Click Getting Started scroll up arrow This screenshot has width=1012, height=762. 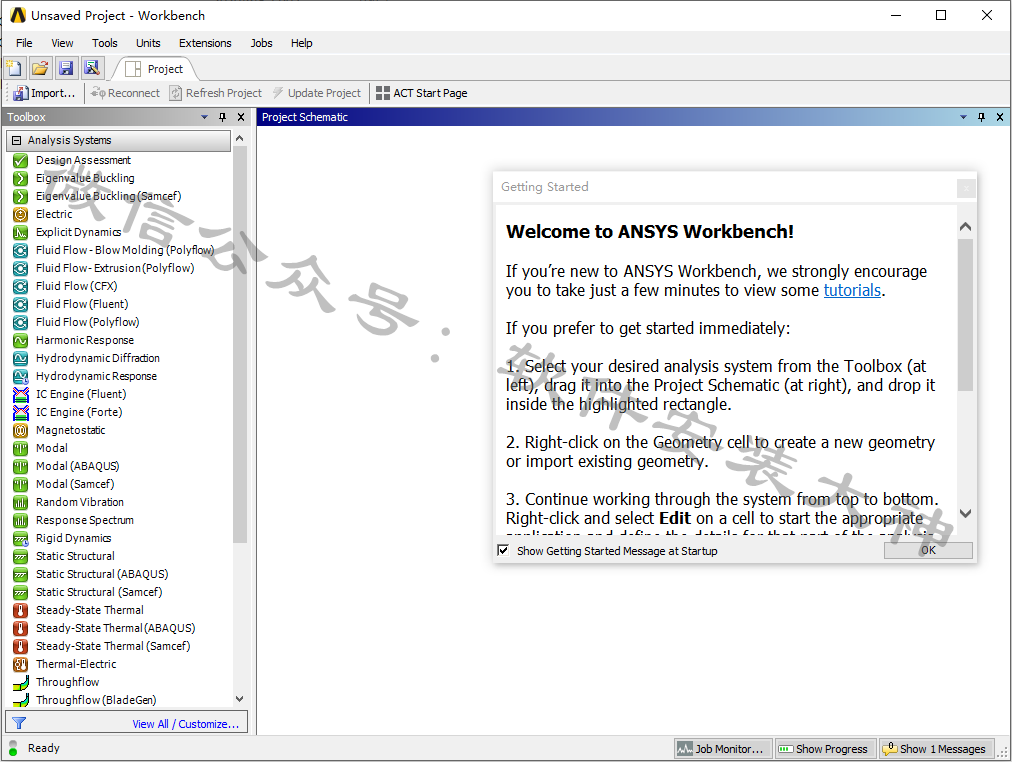(x=965, y=226)
